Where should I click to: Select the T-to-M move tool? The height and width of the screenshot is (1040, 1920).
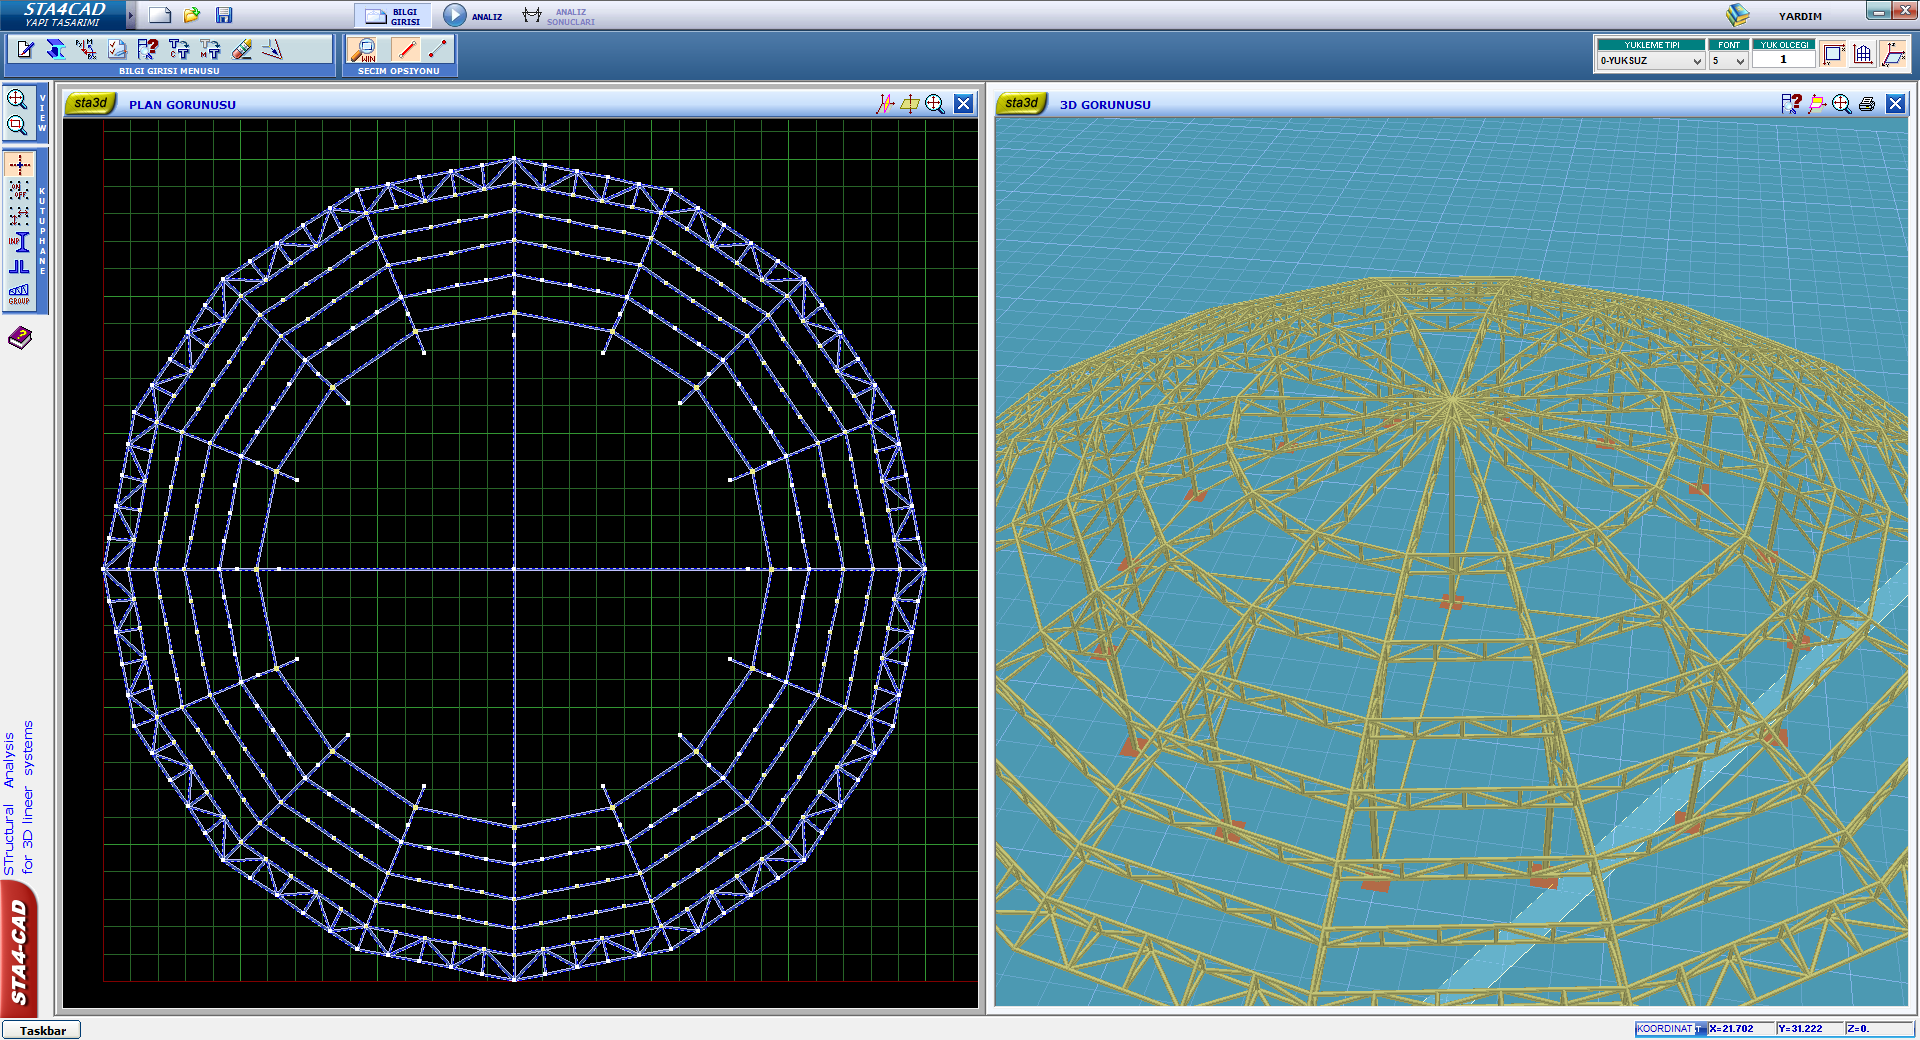[x=210, y=49]
